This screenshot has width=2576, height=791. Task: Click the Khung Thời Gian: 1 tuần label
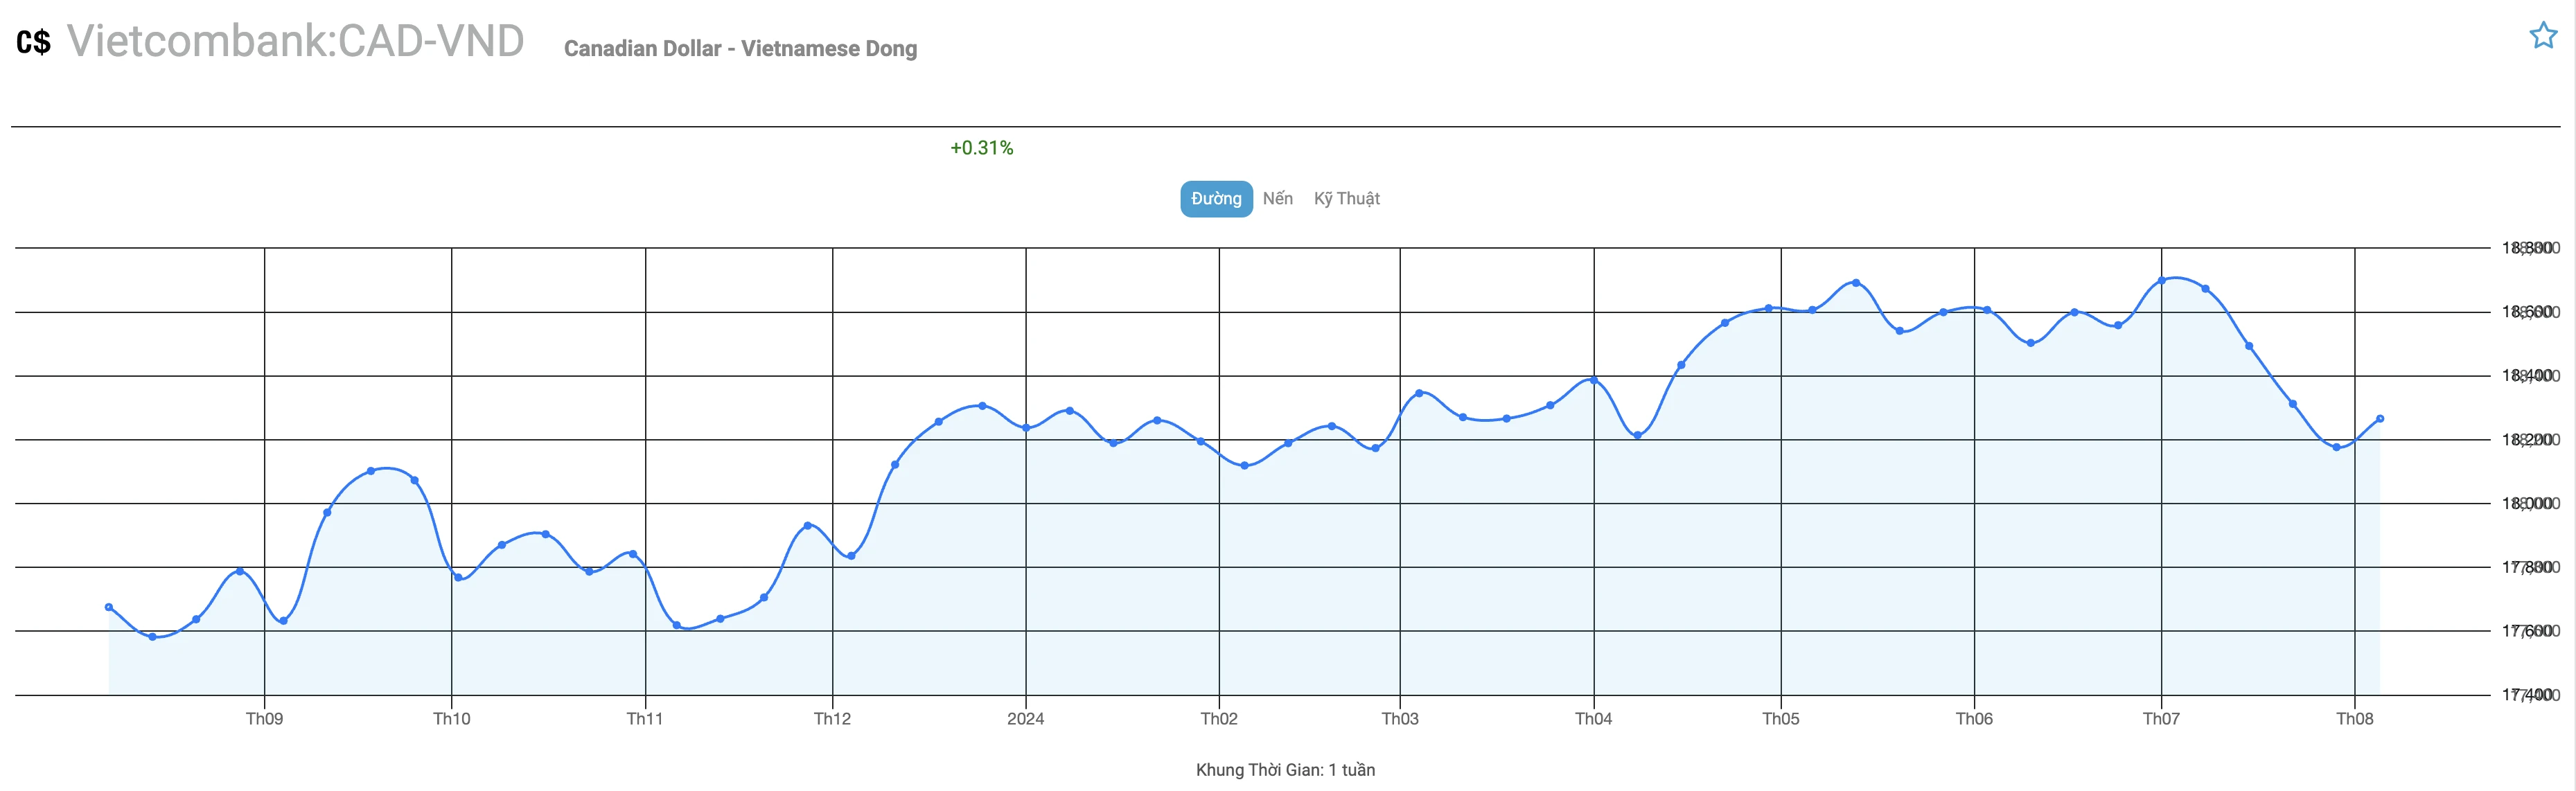1285,770
